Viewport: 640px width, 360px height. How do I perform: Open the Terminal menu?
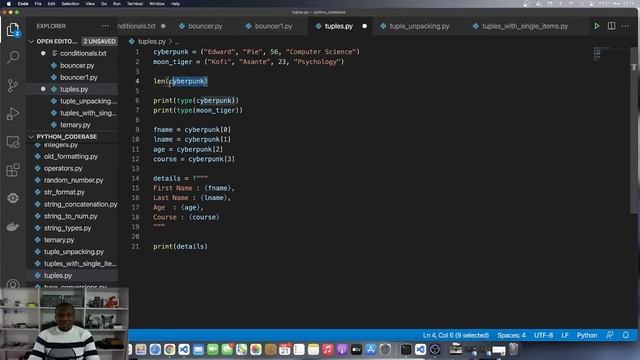pyautogui.click(x=135, y=4)
